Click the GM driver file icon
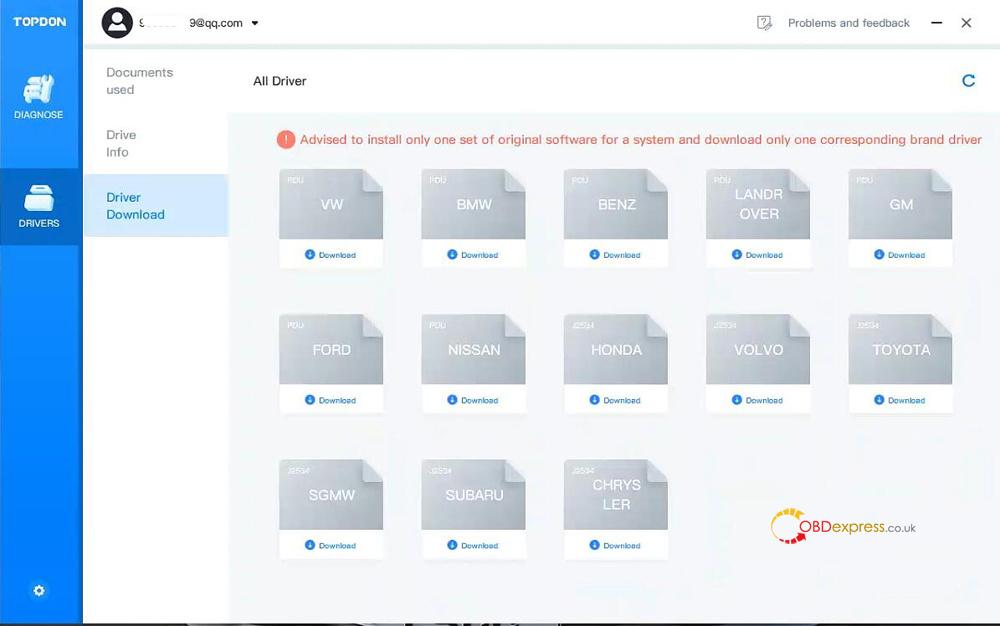This screenshot has height=626, width=1000. click(x=900, y=204)
